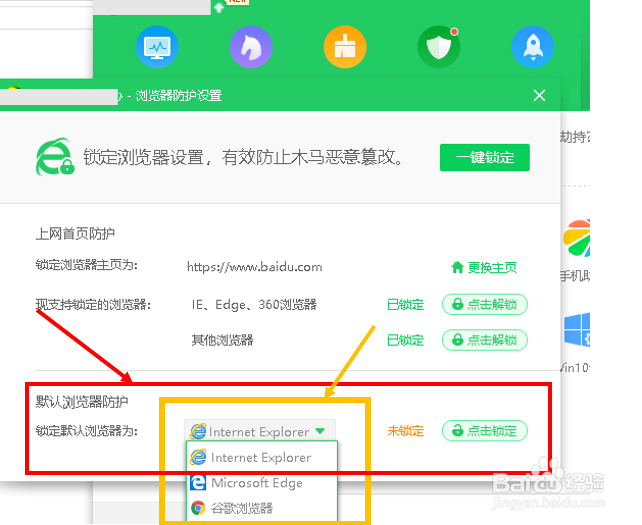Choose Internet Explorer from the dropdown list
Screen dimensions: 642x525
pyautogui.click(x=262, y=457)
